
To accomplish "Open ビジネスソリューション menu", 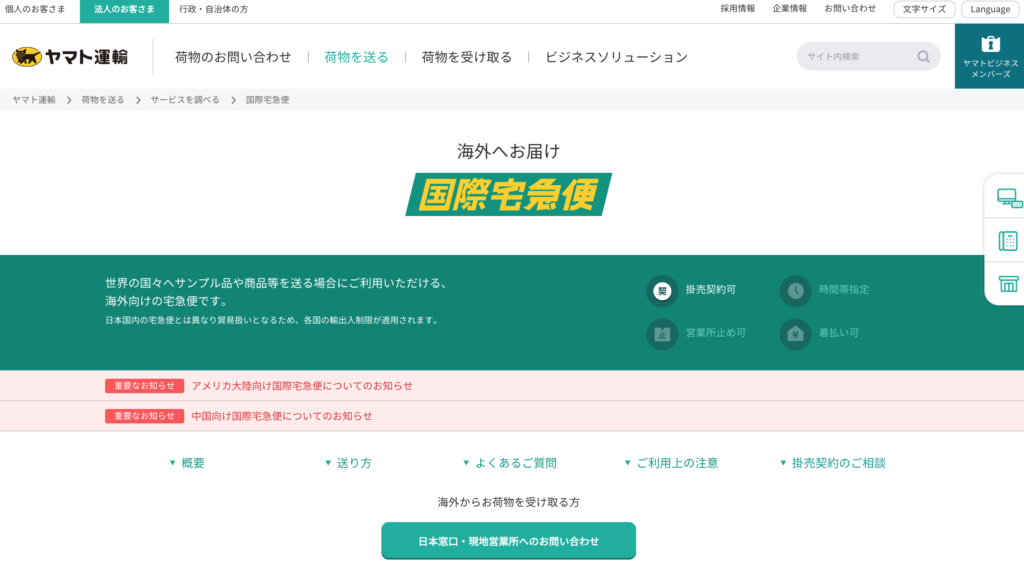I will pyautogui.click(x=616, y=57).
